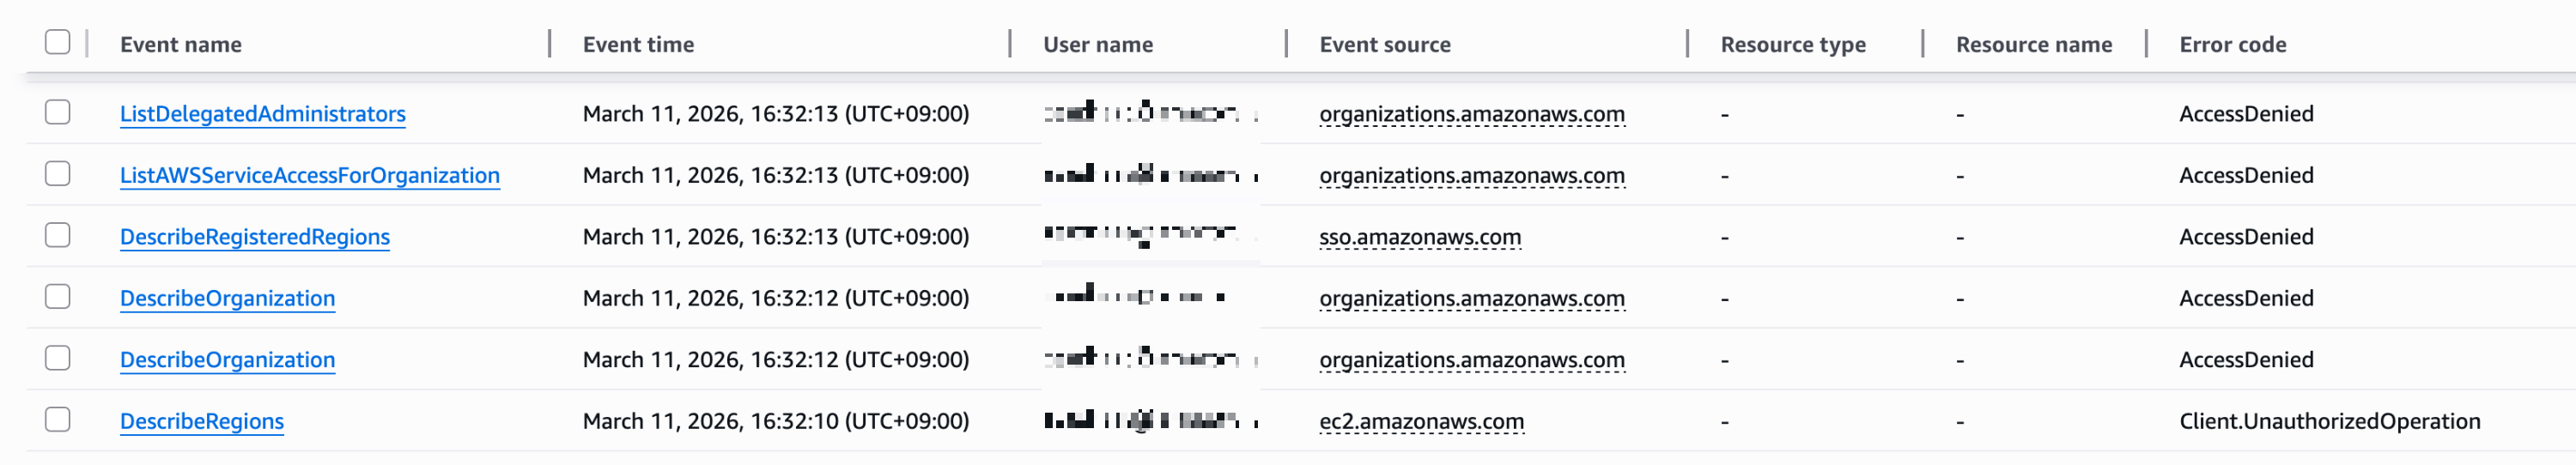Viewport: 2576px width, 465px height.
Task: Open the DescribeRegions event link
Action: pyautogui.click(x=202, y=422)
